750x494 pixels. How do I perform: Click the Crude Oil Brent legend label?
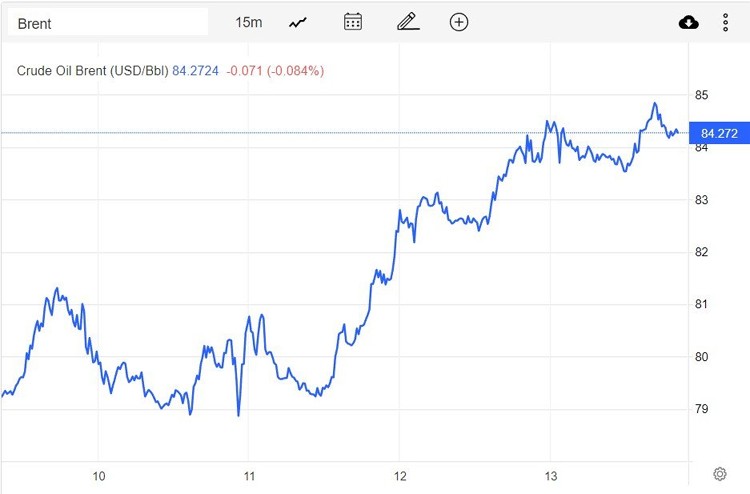92,71
